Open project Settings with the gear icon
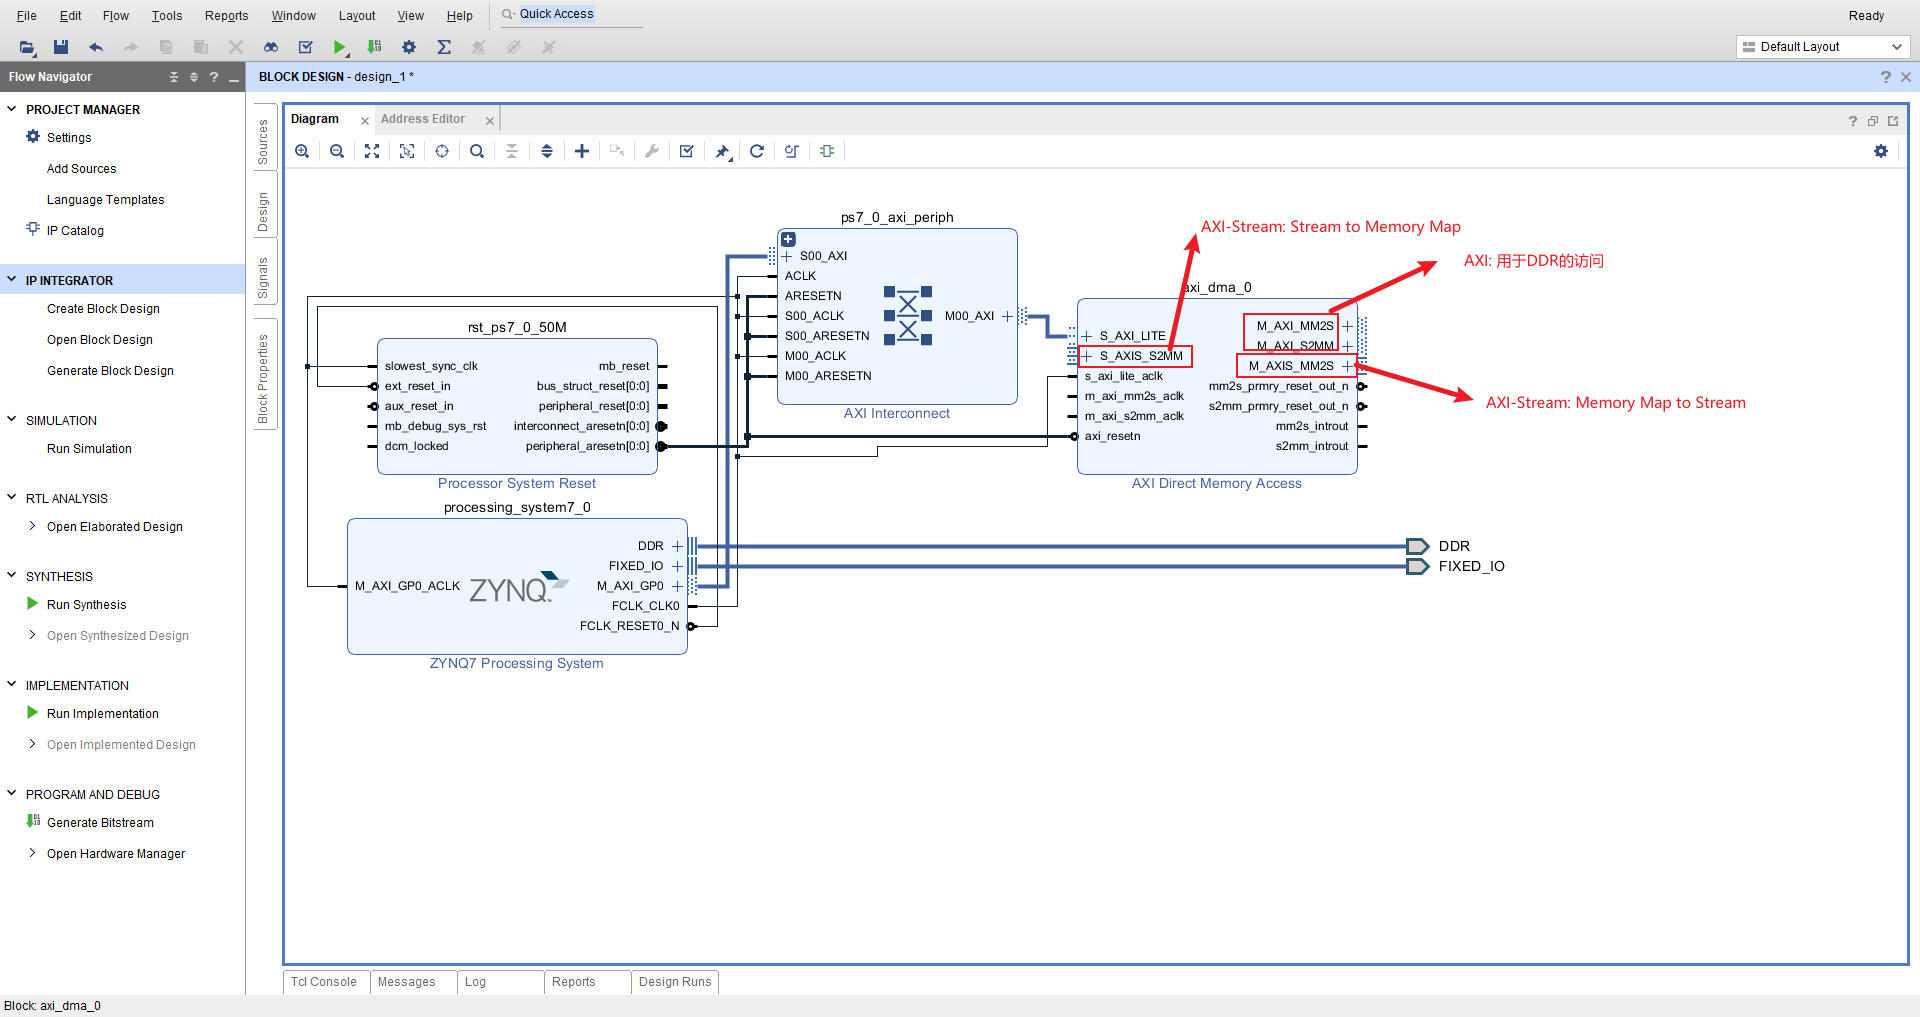The height and width of the screenshot is (1017, 1920). click(408, 47)
